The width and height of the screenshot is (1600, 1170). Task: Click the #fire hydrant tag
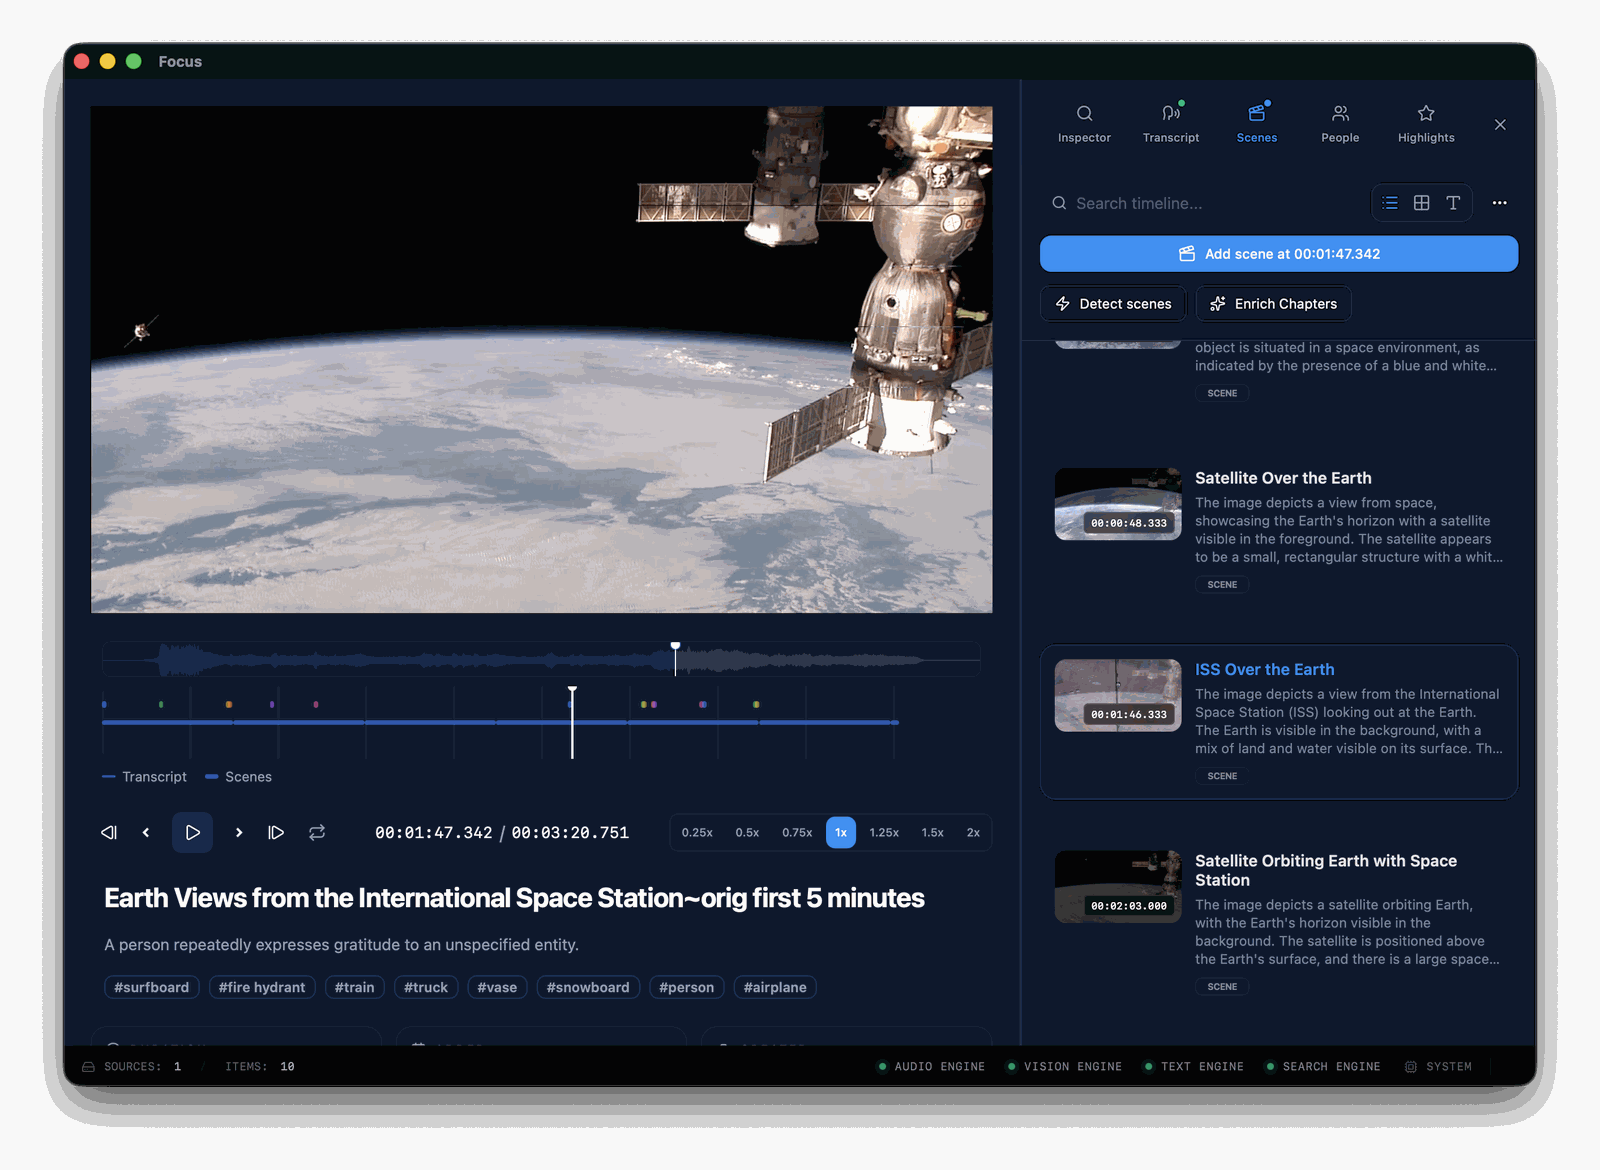pos(262,987)
